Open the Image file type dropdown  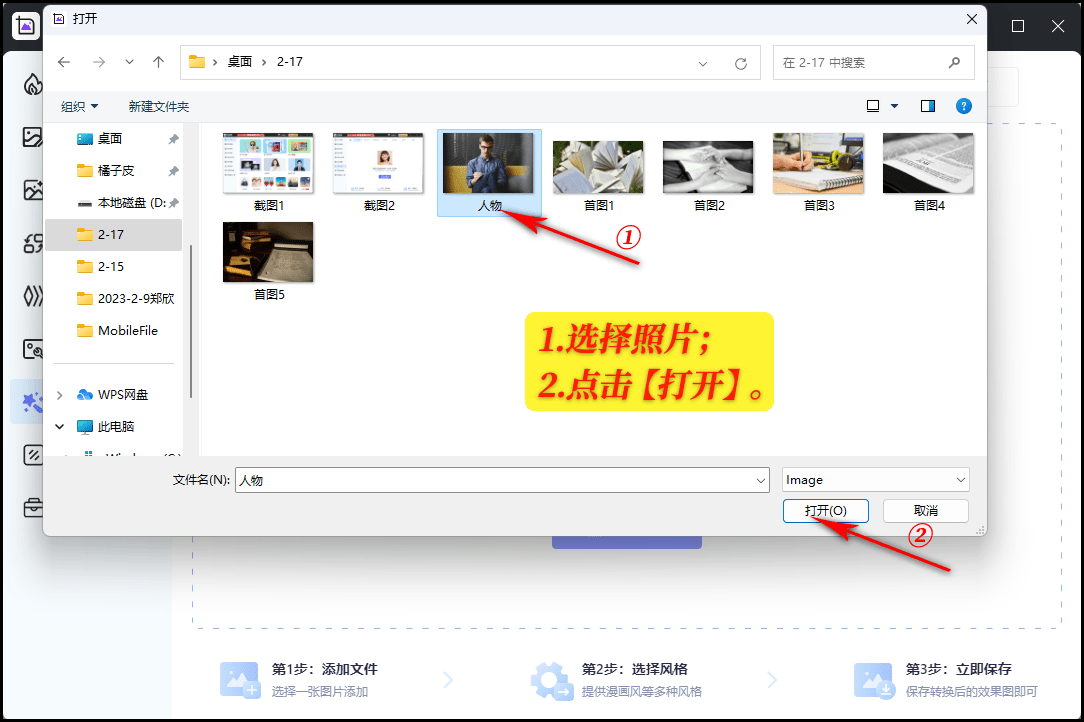(x=876, y=480)
